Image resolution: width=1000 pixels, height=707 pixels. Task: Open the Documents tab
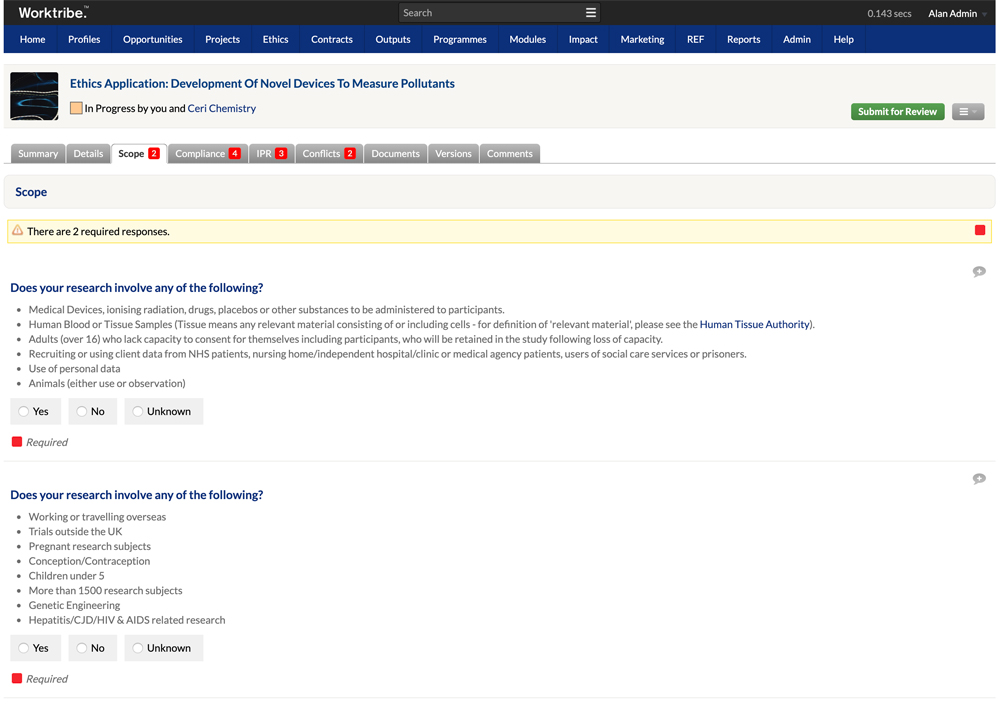(x=395, y=154)
